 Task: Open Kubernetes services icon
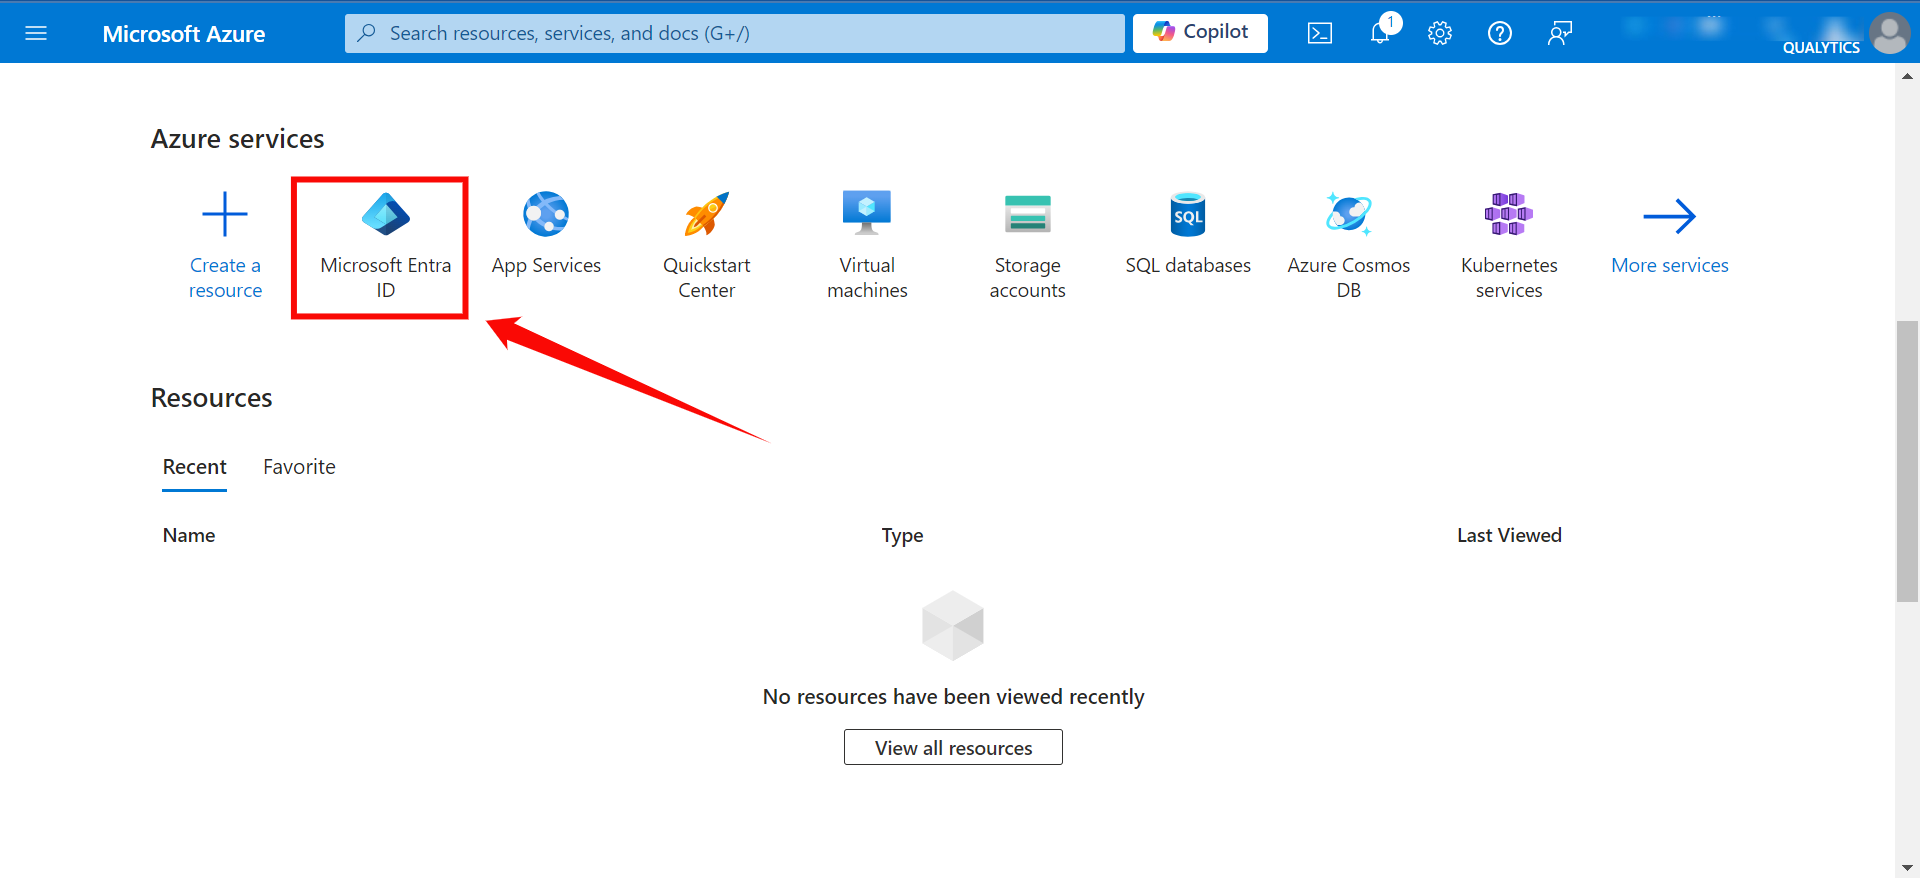click(1509, 214)
